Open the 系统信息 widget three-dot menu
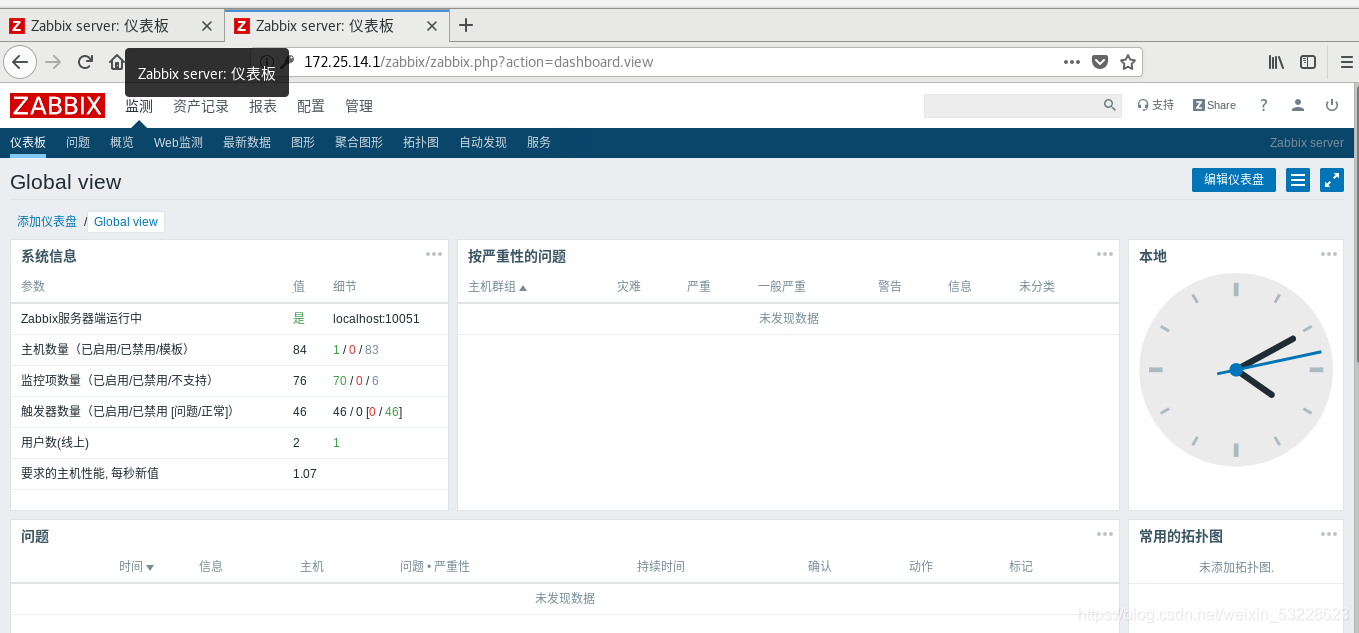The image size is (1359, 633). click(x=434, y=254)
